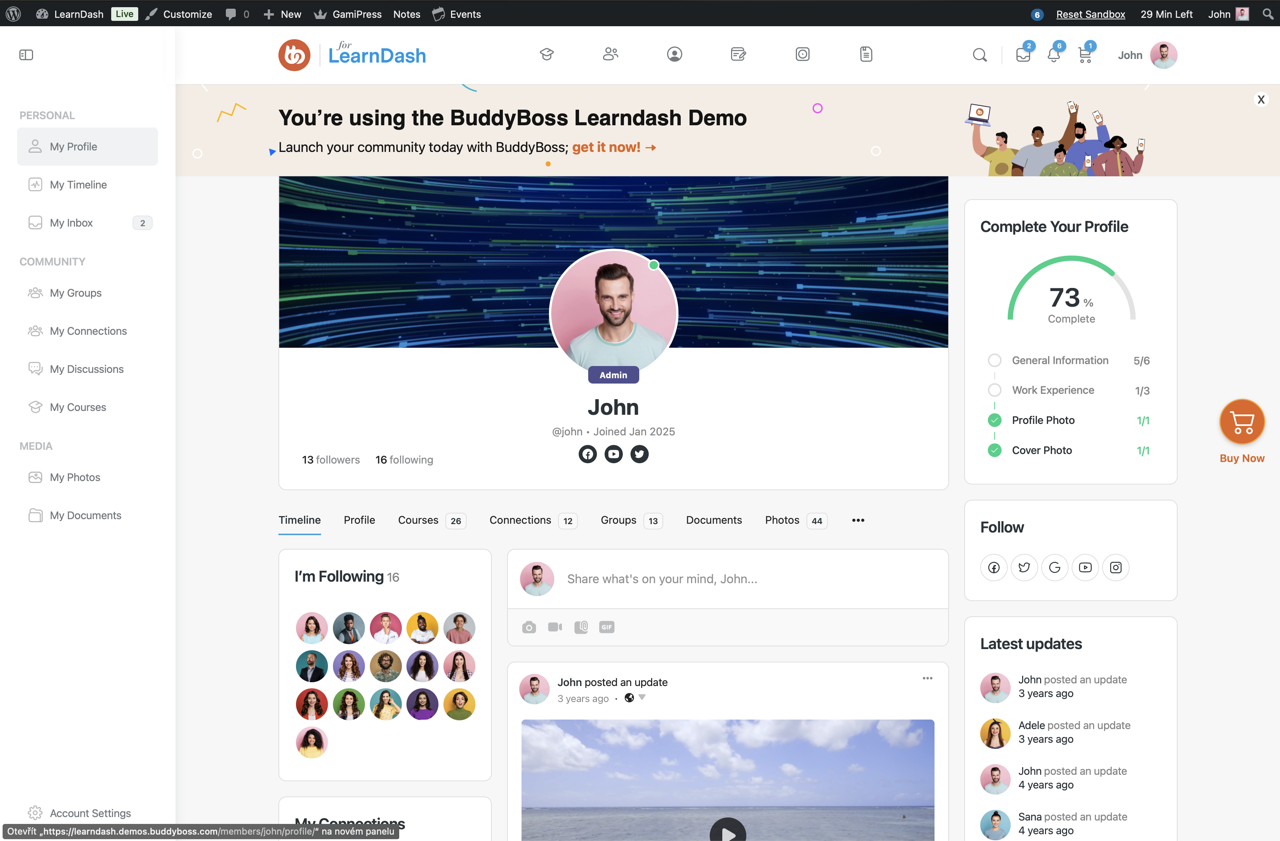The width and height of the screenshot is (1280, 841).
Task: Click the courses graduation cap icon
Action: click(x=547, y=55)
